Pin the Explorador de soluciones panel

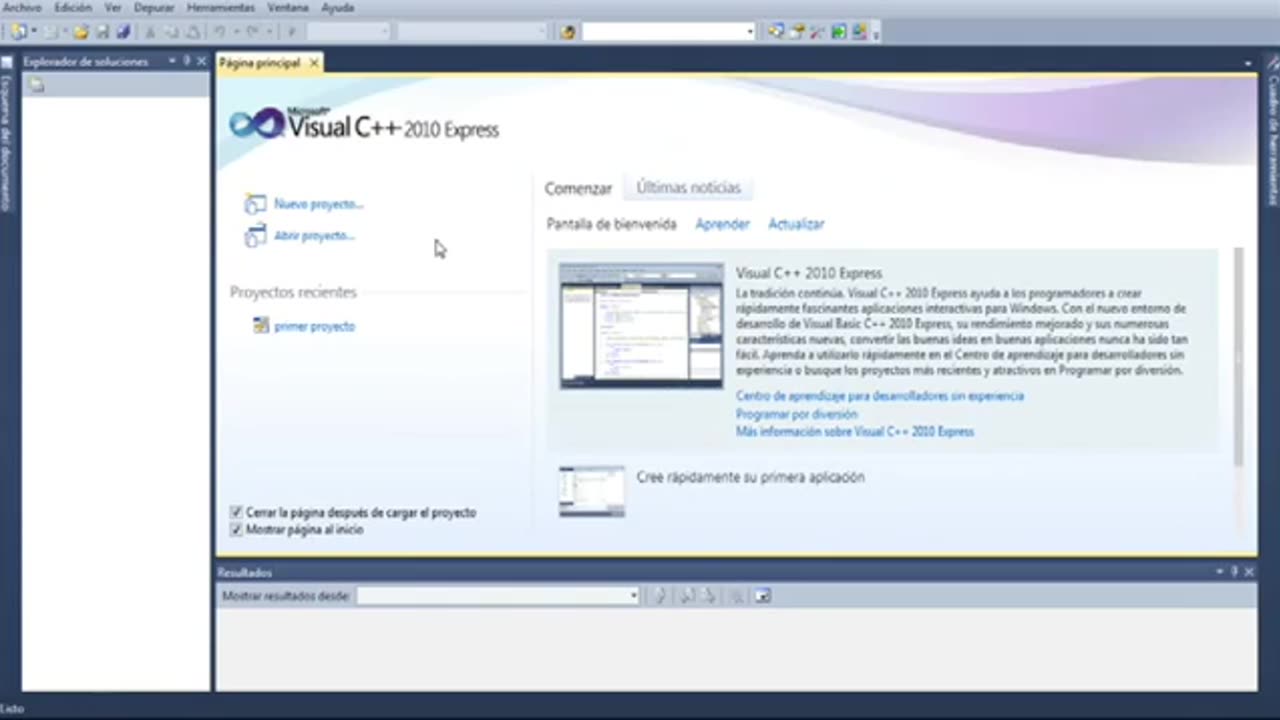186,61
